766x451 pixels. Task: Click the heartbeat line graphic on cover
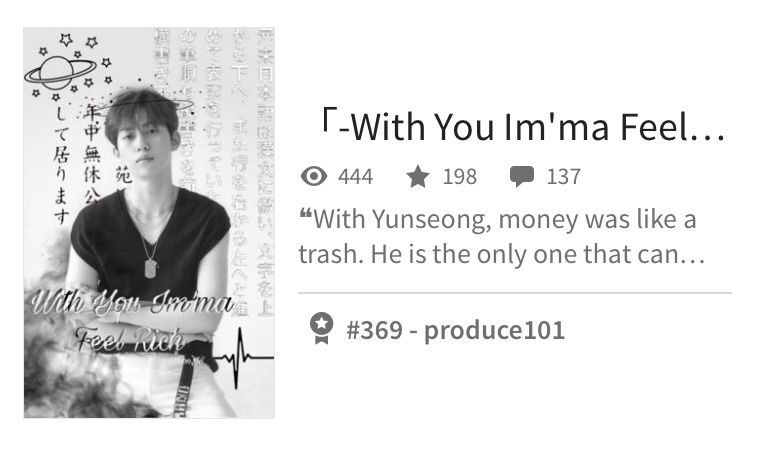[243, 358]
